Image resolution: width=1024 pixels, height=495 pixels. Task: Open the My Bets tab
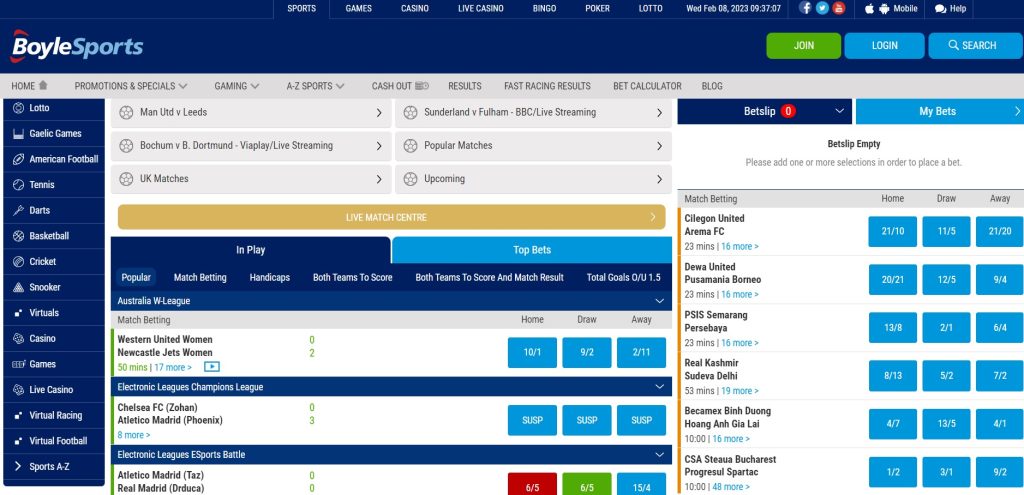tap(940, 111)
